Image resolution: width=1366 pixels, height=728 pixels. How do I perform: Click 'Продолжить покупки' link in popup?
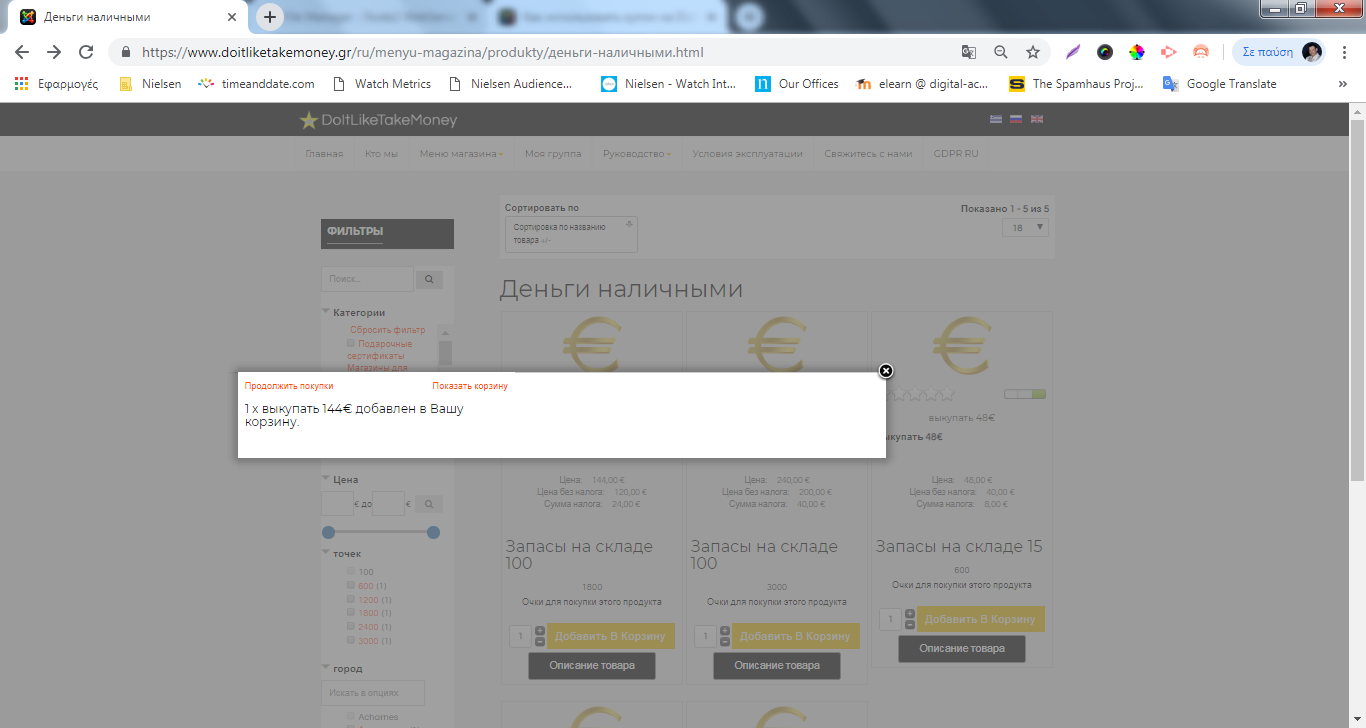[289, 386]
